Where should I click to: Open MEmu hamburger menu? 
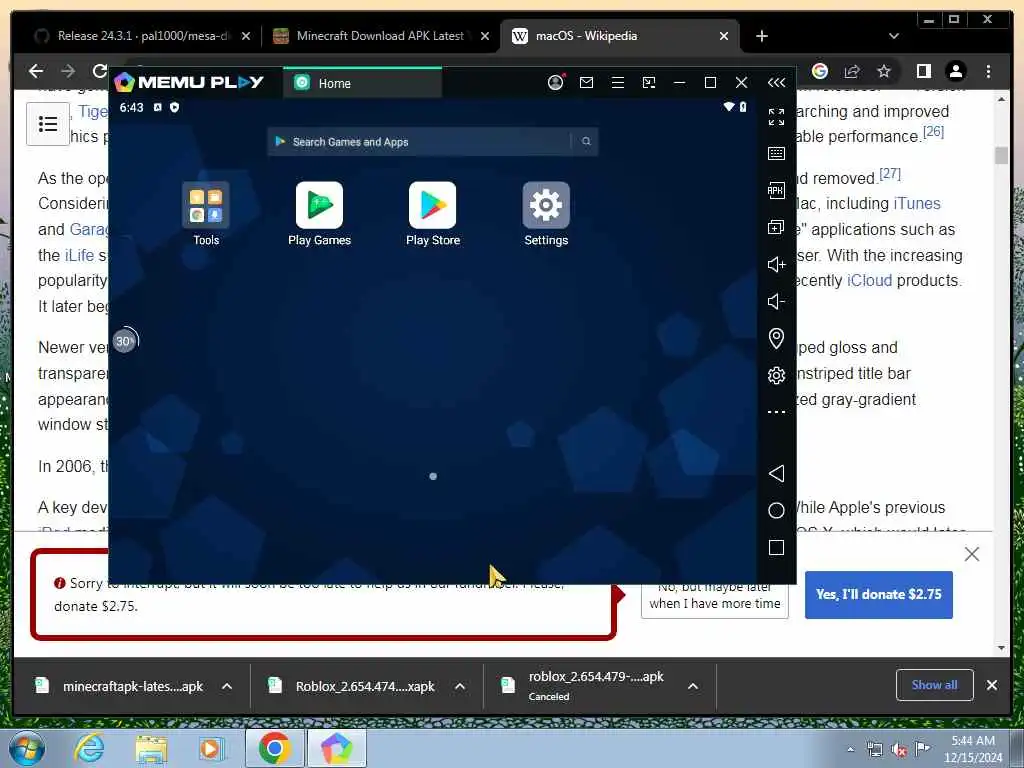(x=618, y=82)
